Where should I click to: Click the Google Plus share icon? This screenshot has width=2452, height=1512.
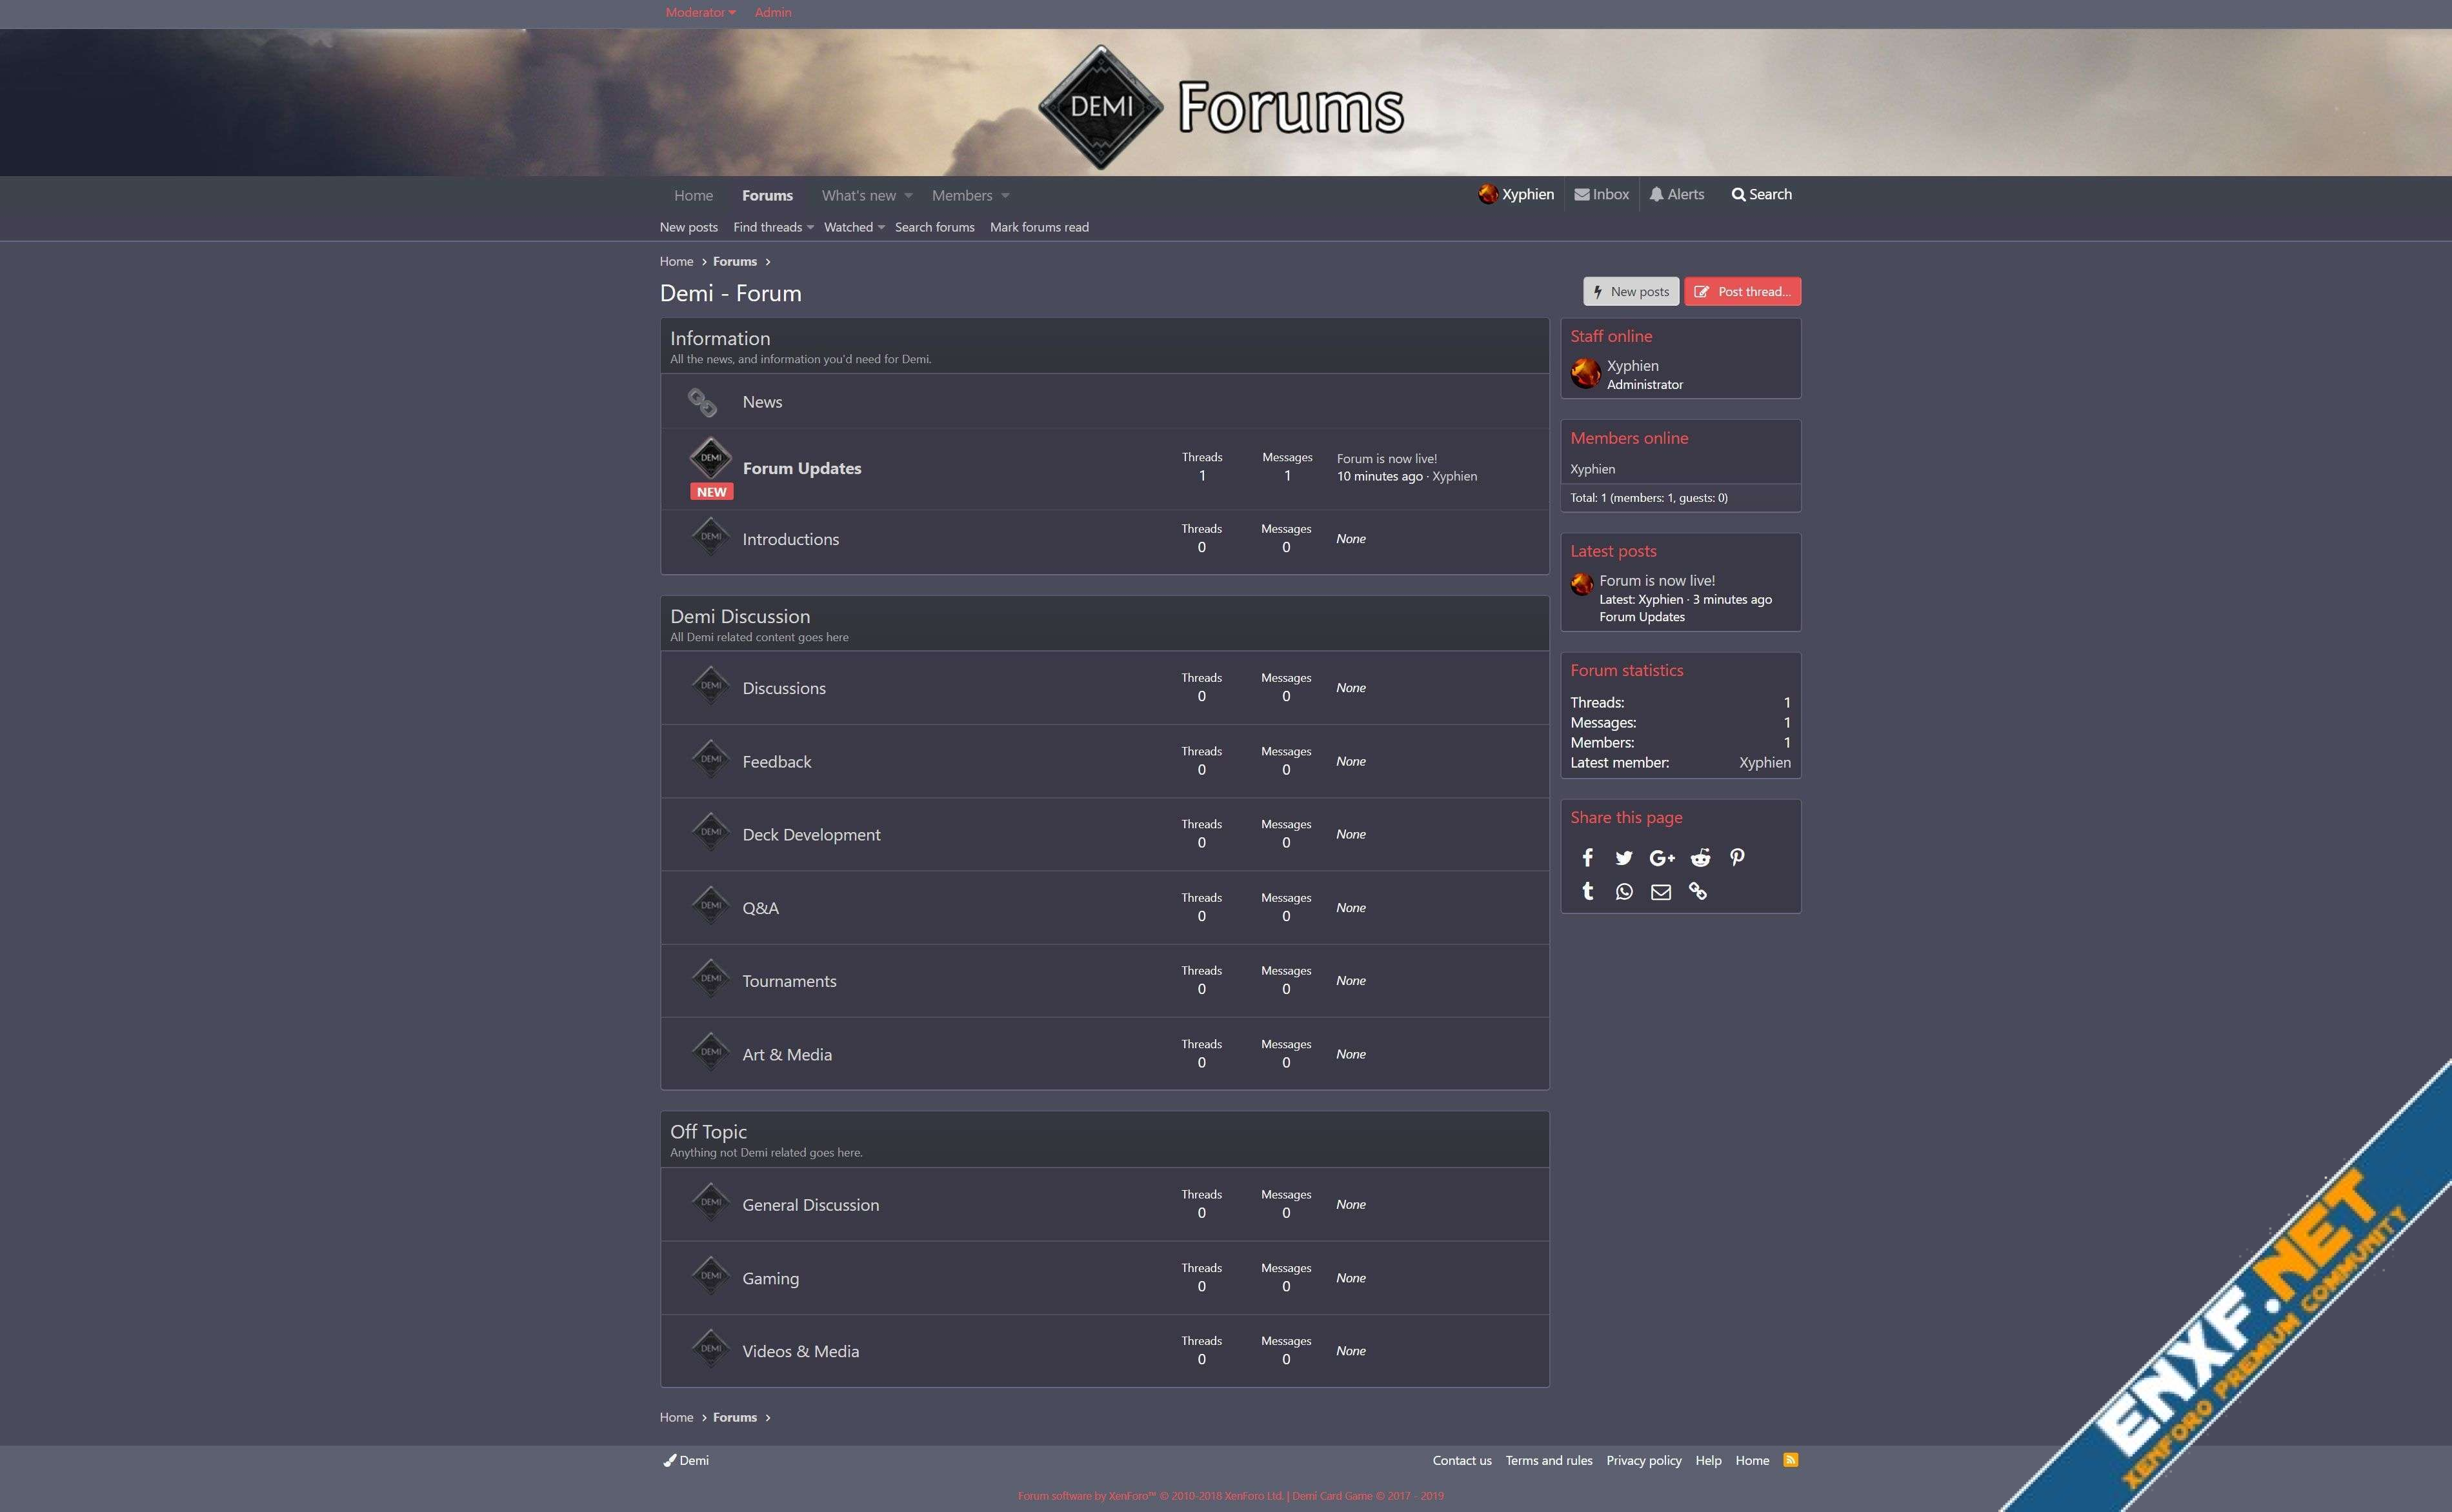[x=1662, y=857]
